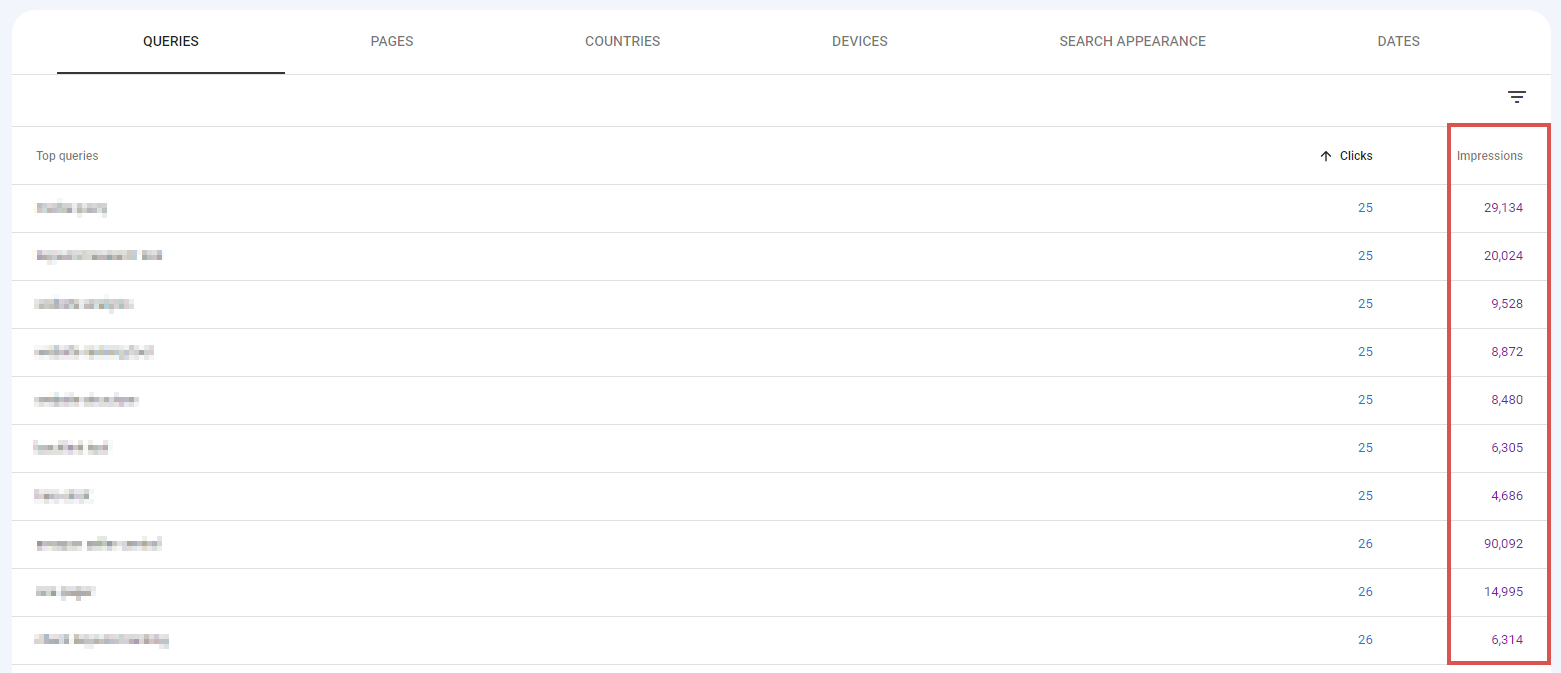The image size is (1561, 673).
Task: Sort by the Clicks column header
Action: [1356, 155]
